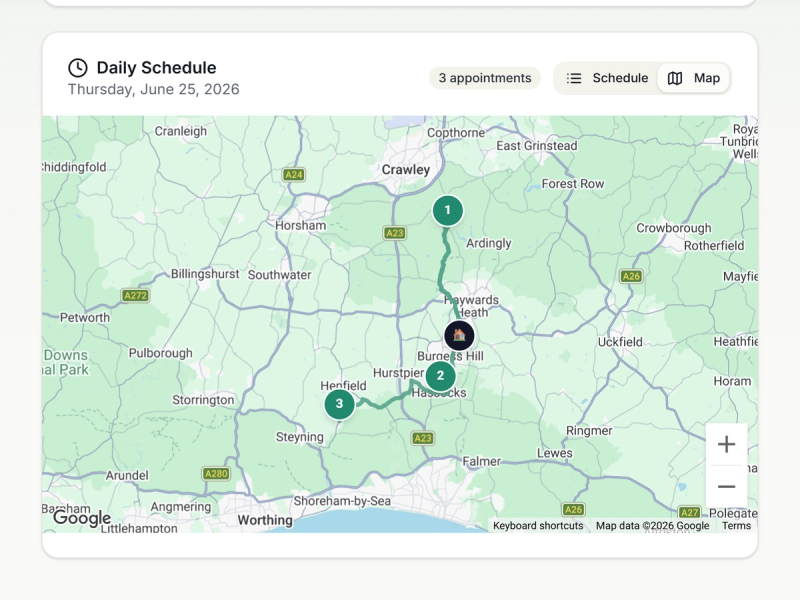Select map marker number 1

click(x=447, y=210)
